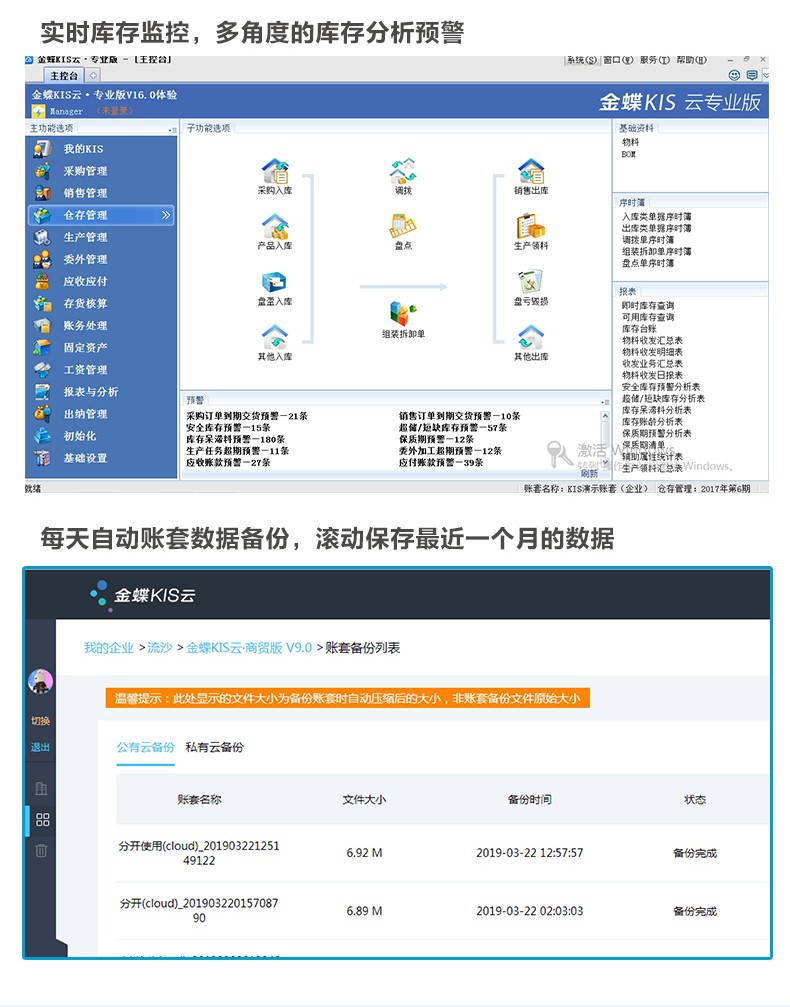Open the 其他入库 other receipt icon
Image resolution: width=790 pixels, height=1007 pixels.
(275, 337)
